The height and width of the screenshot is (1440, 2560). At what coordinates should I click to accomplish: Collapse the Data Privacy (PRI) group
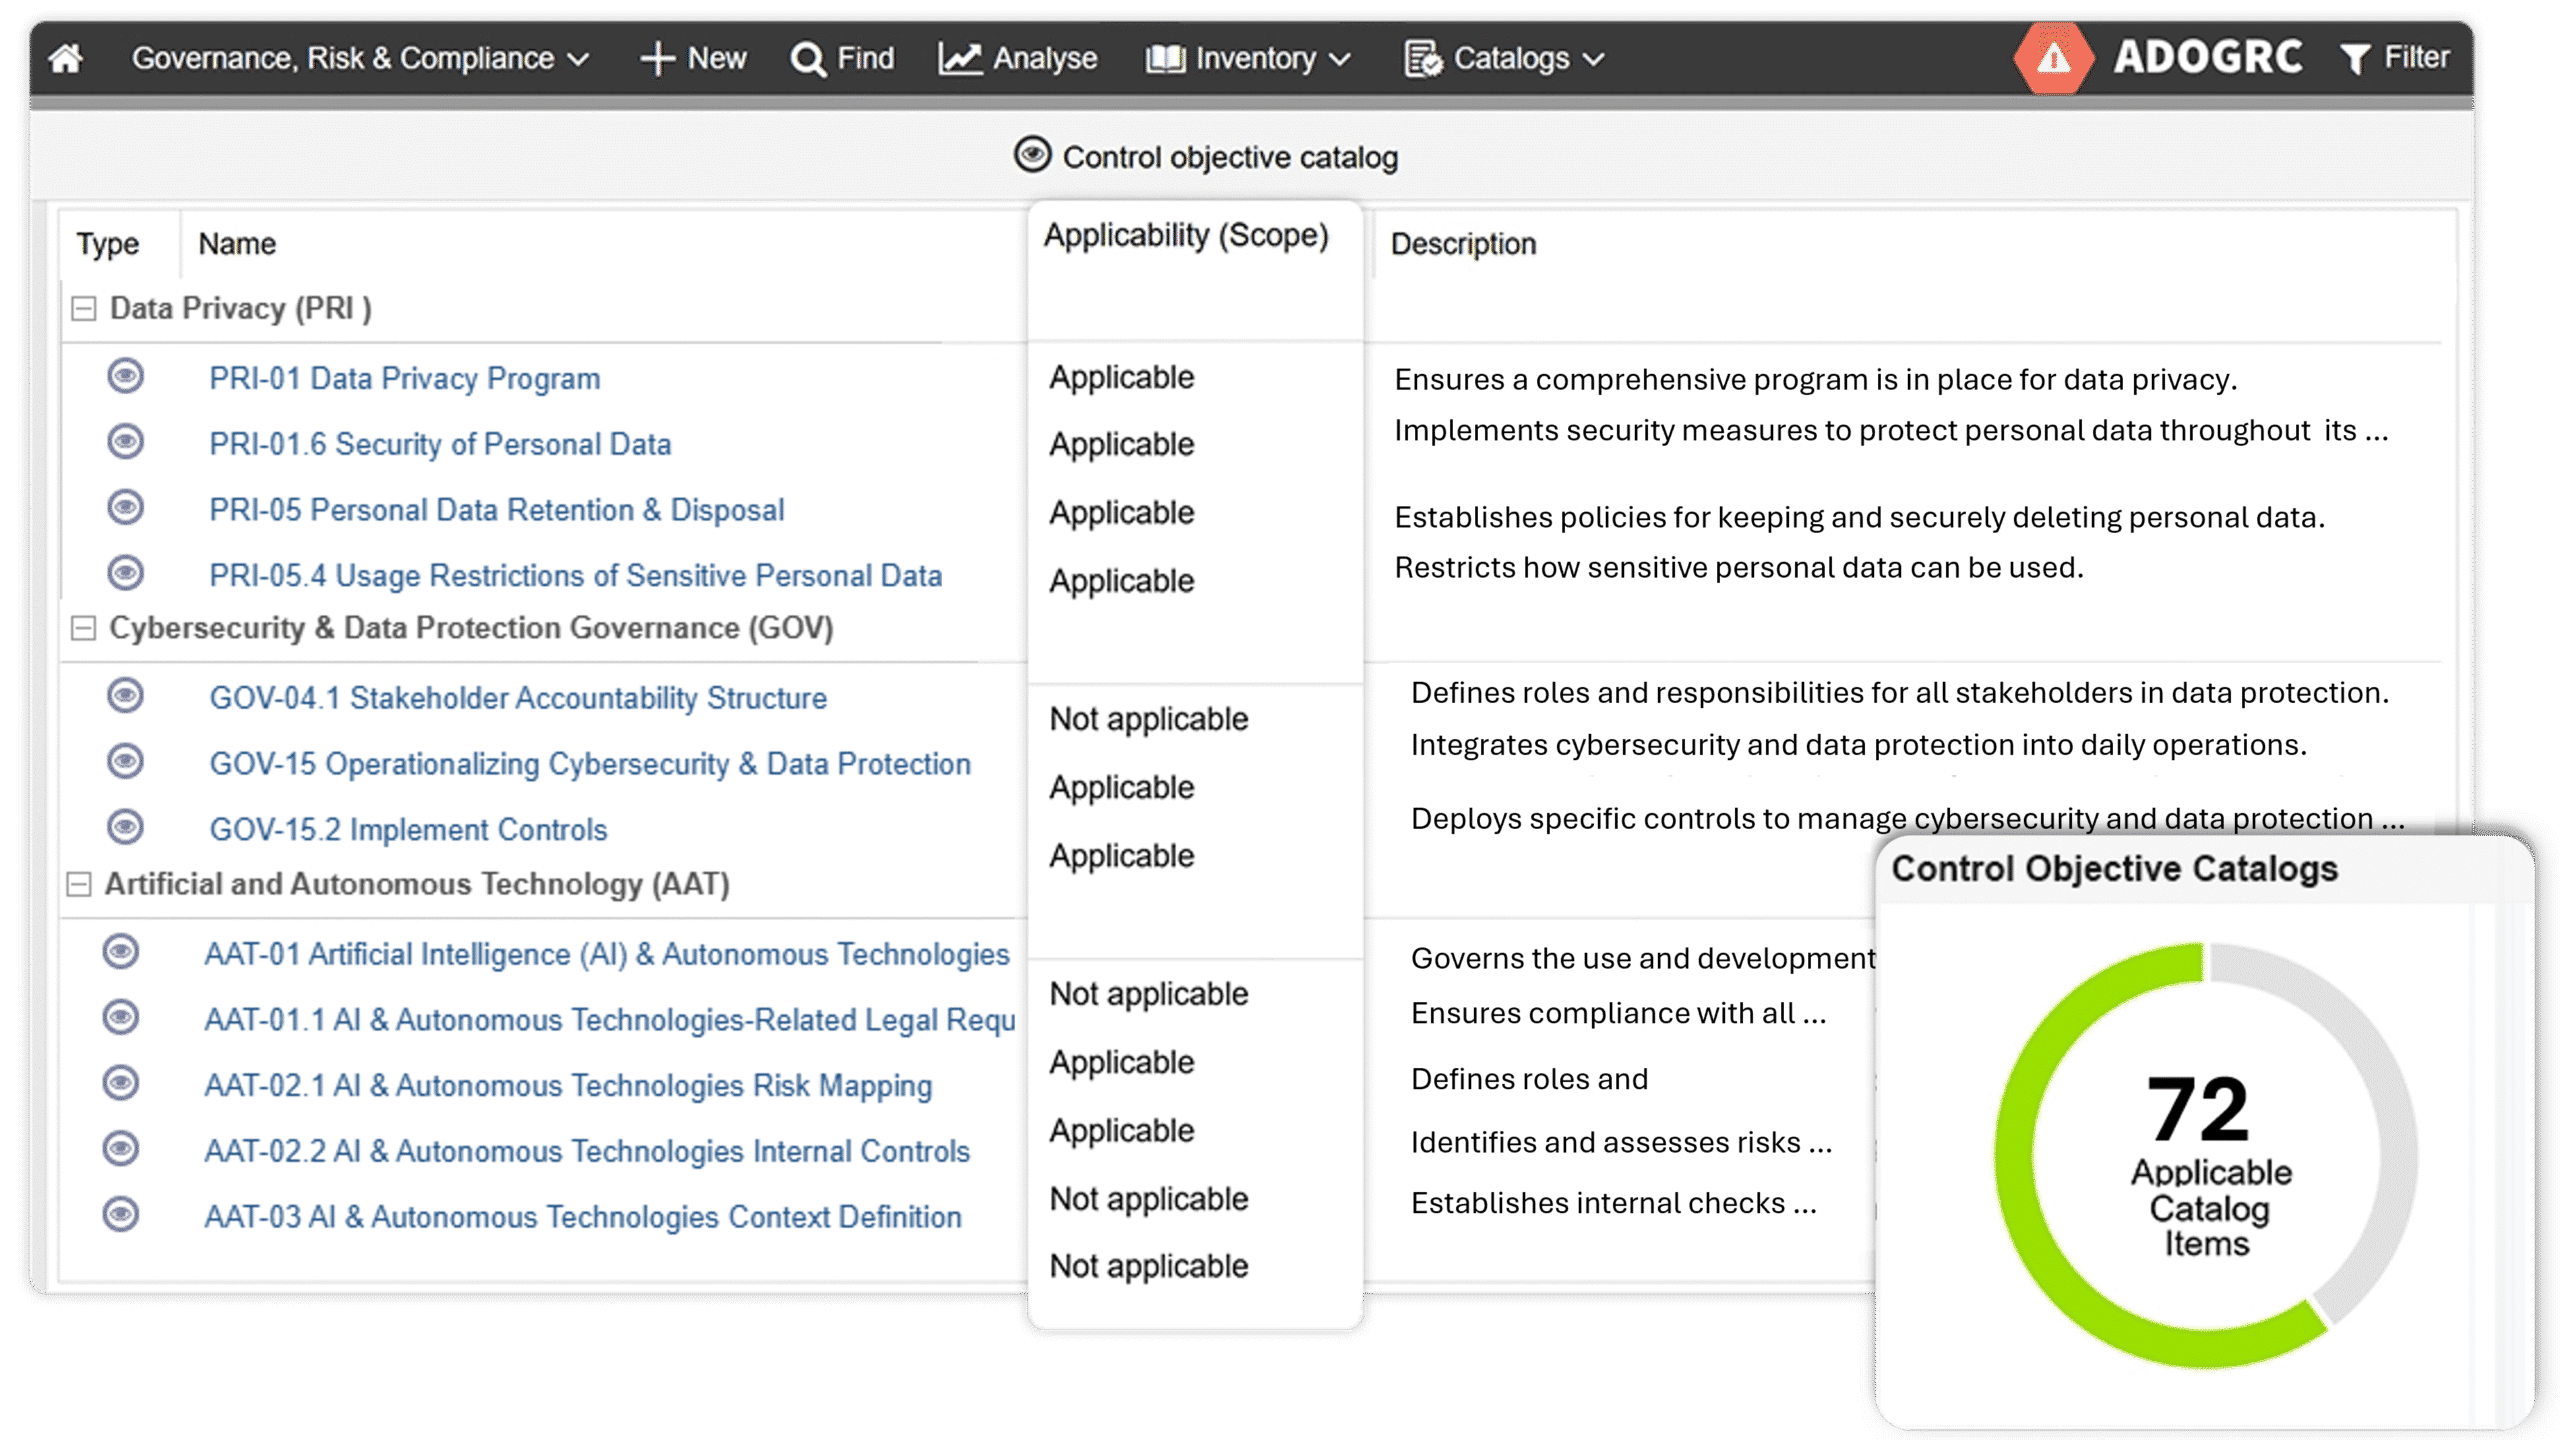pos(84,308)
